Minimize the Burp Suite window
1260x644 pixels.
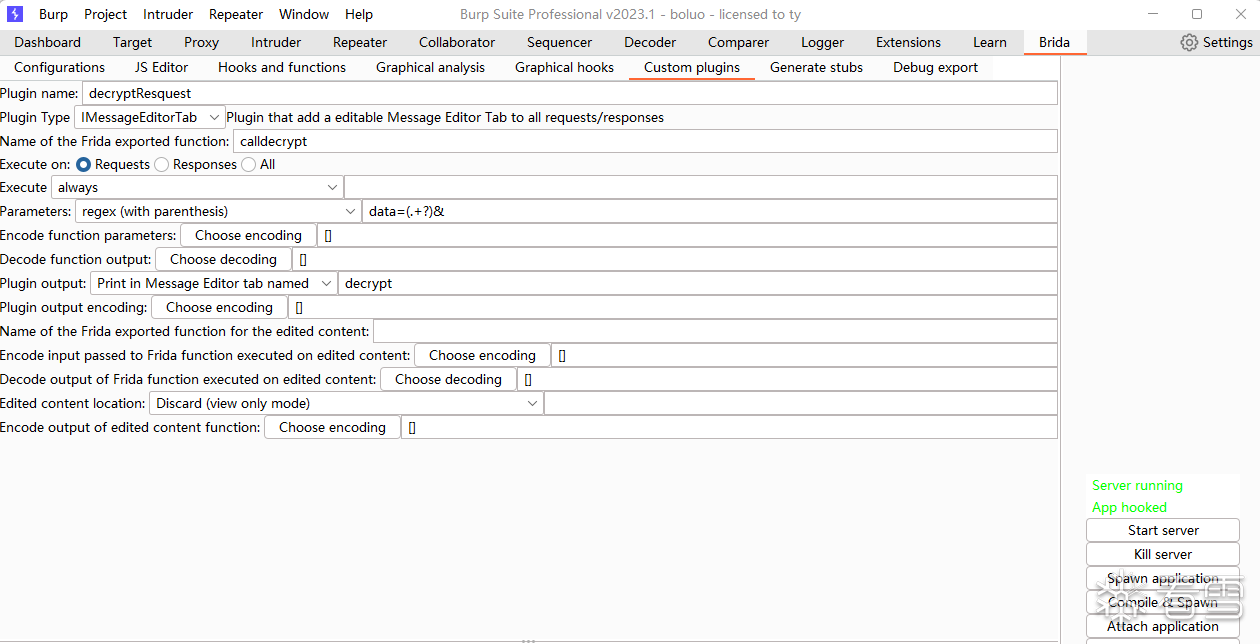1155,14
